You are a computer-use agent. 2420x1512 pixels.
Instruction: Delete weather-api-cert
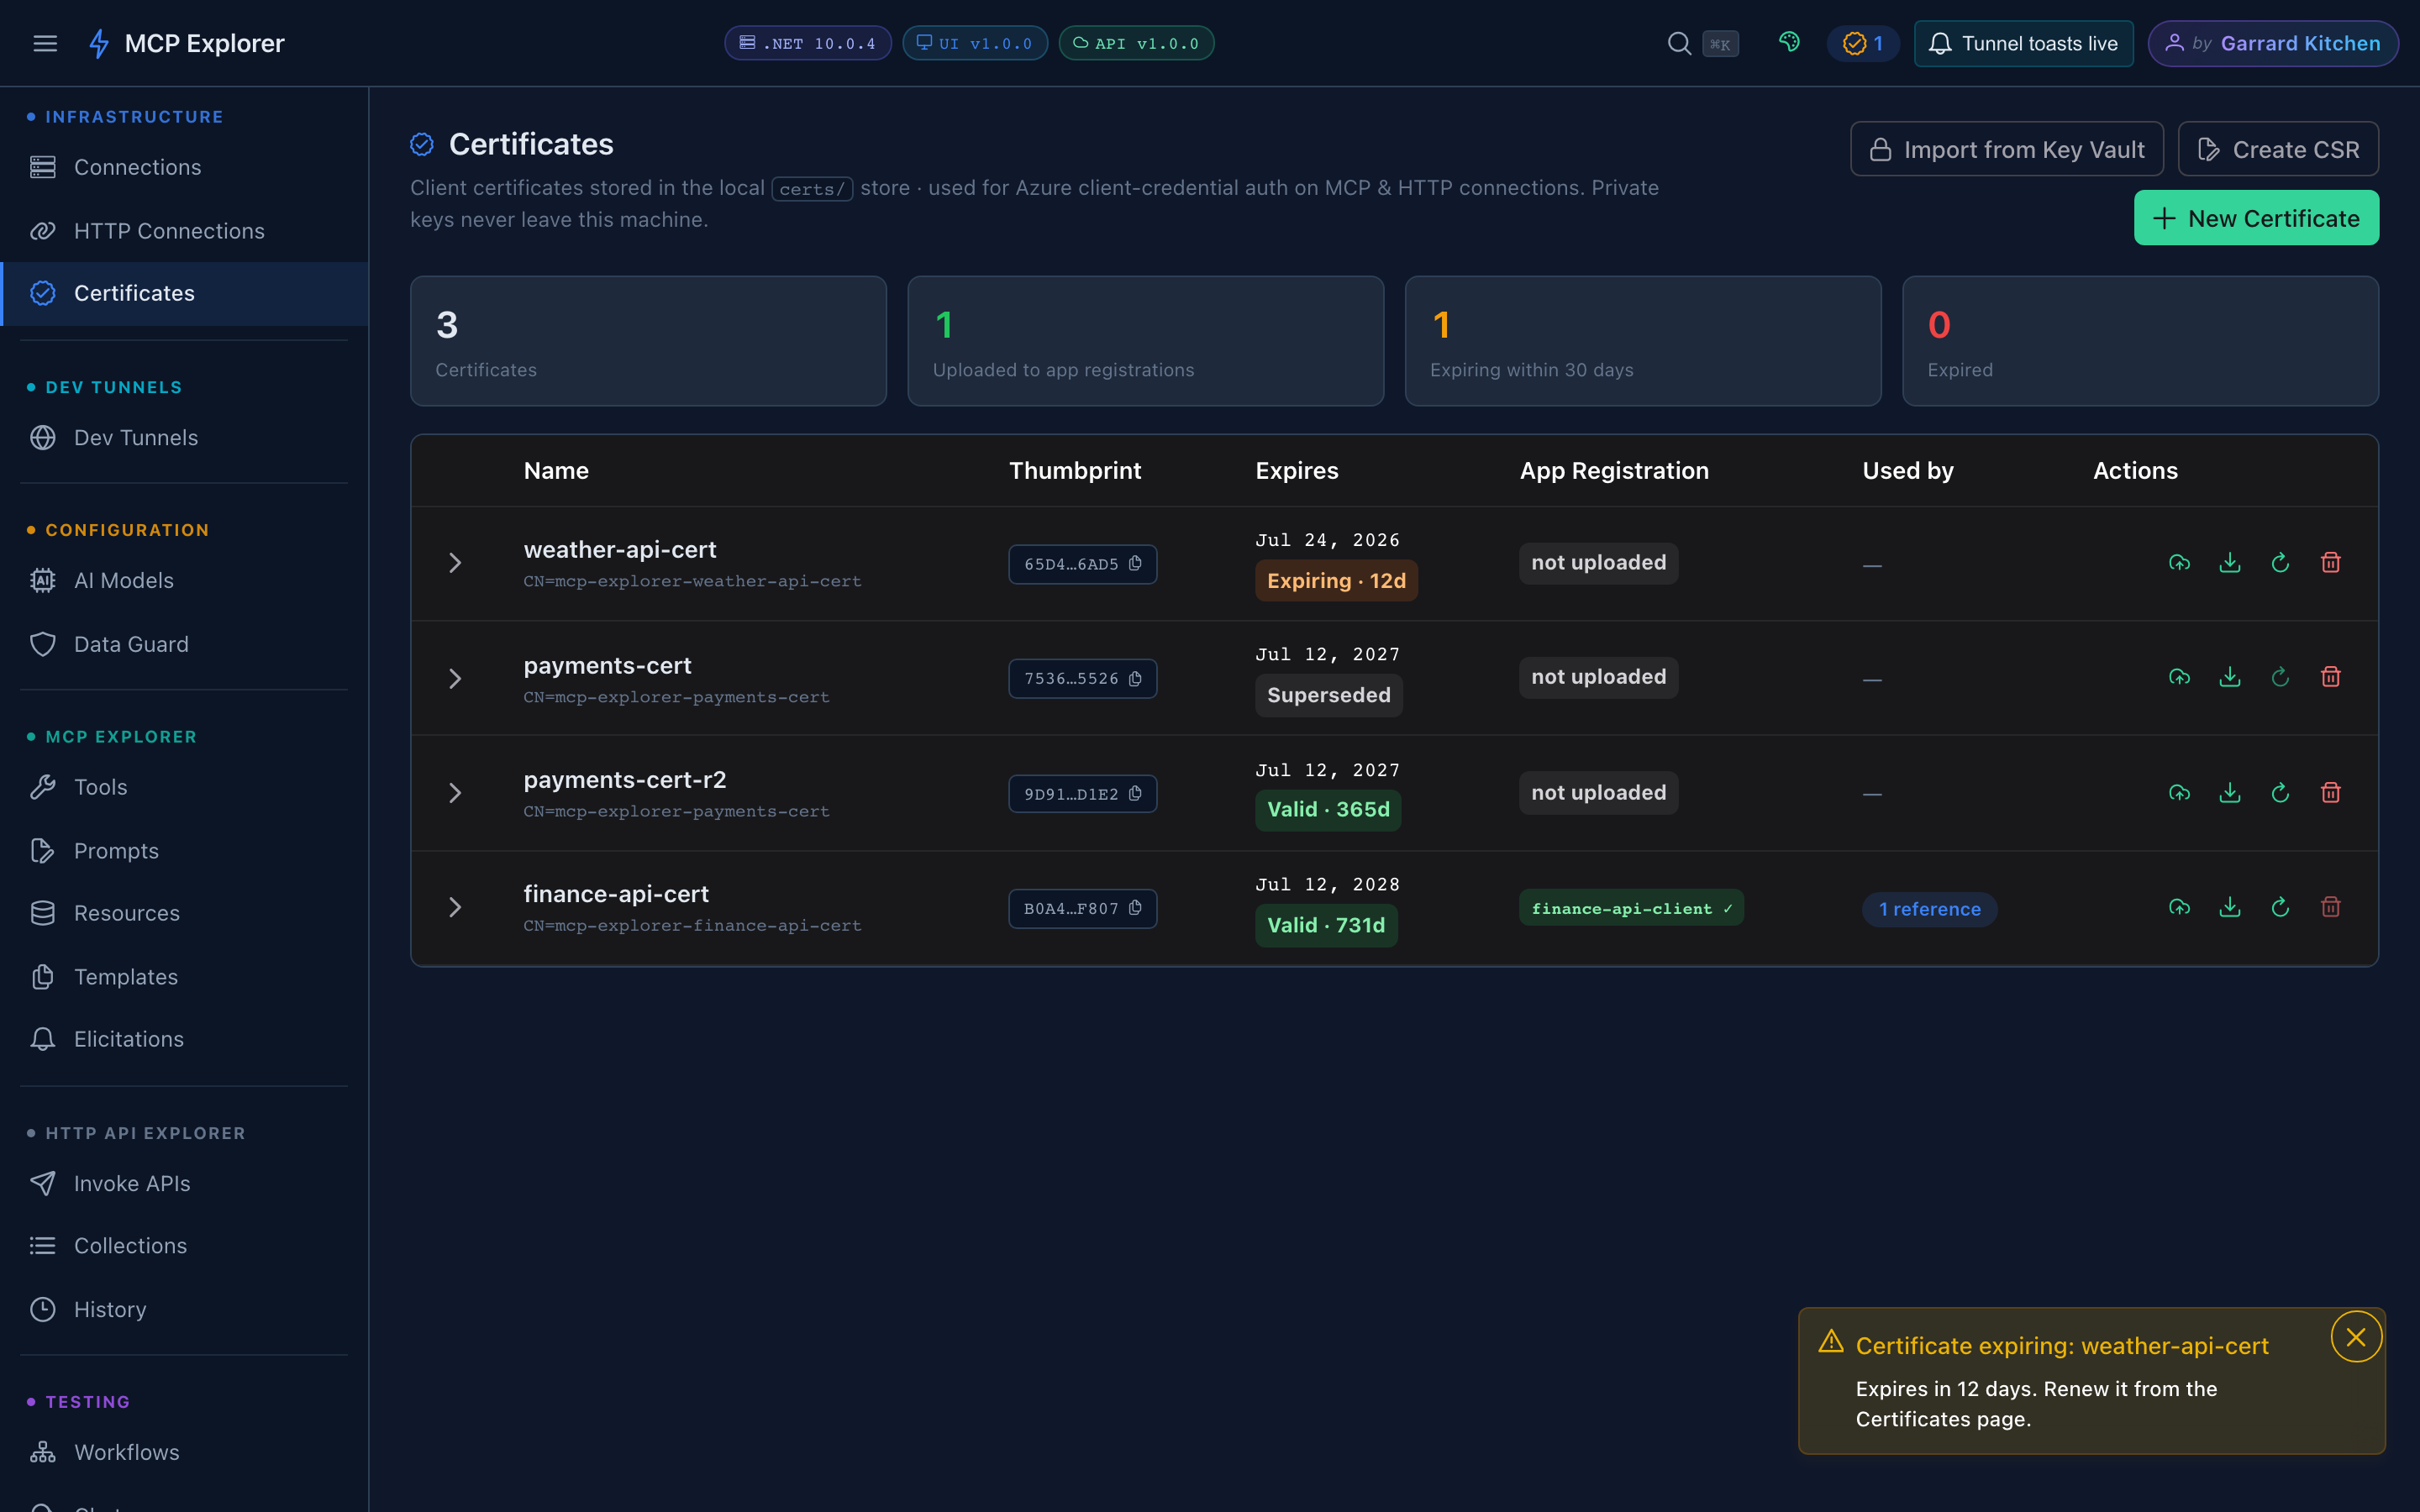pos(2330,563)
